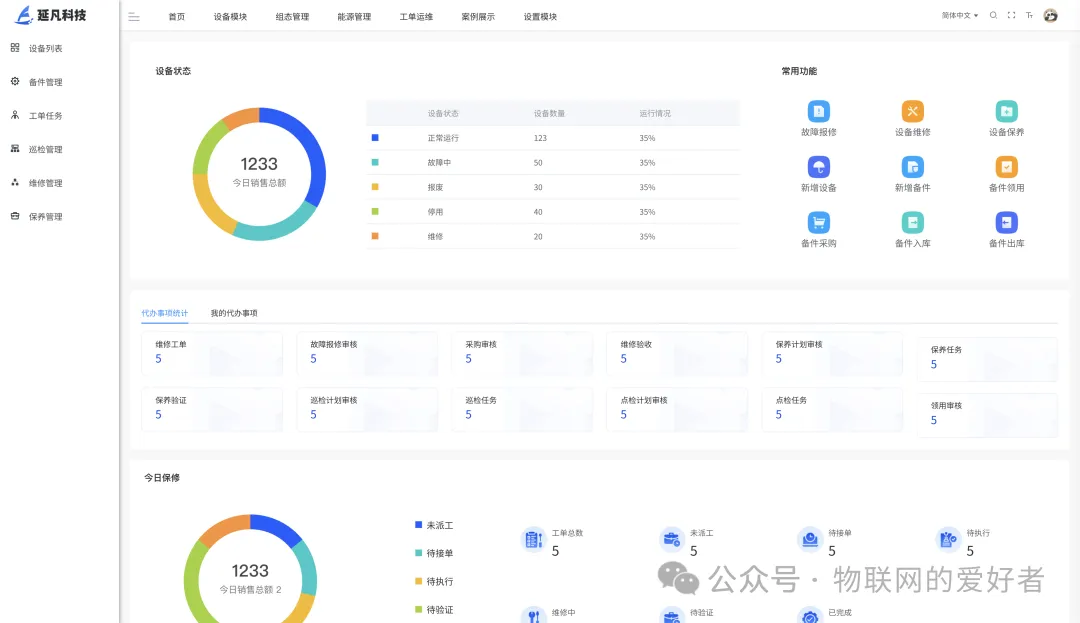Open 设备维修 quick function icon

tap(913, 111)
